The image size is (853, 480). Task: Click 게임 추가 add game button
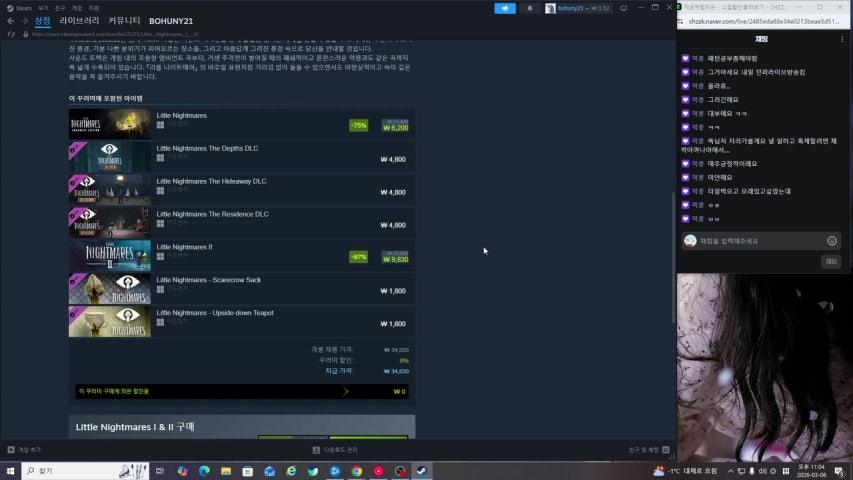pos(24,450)
